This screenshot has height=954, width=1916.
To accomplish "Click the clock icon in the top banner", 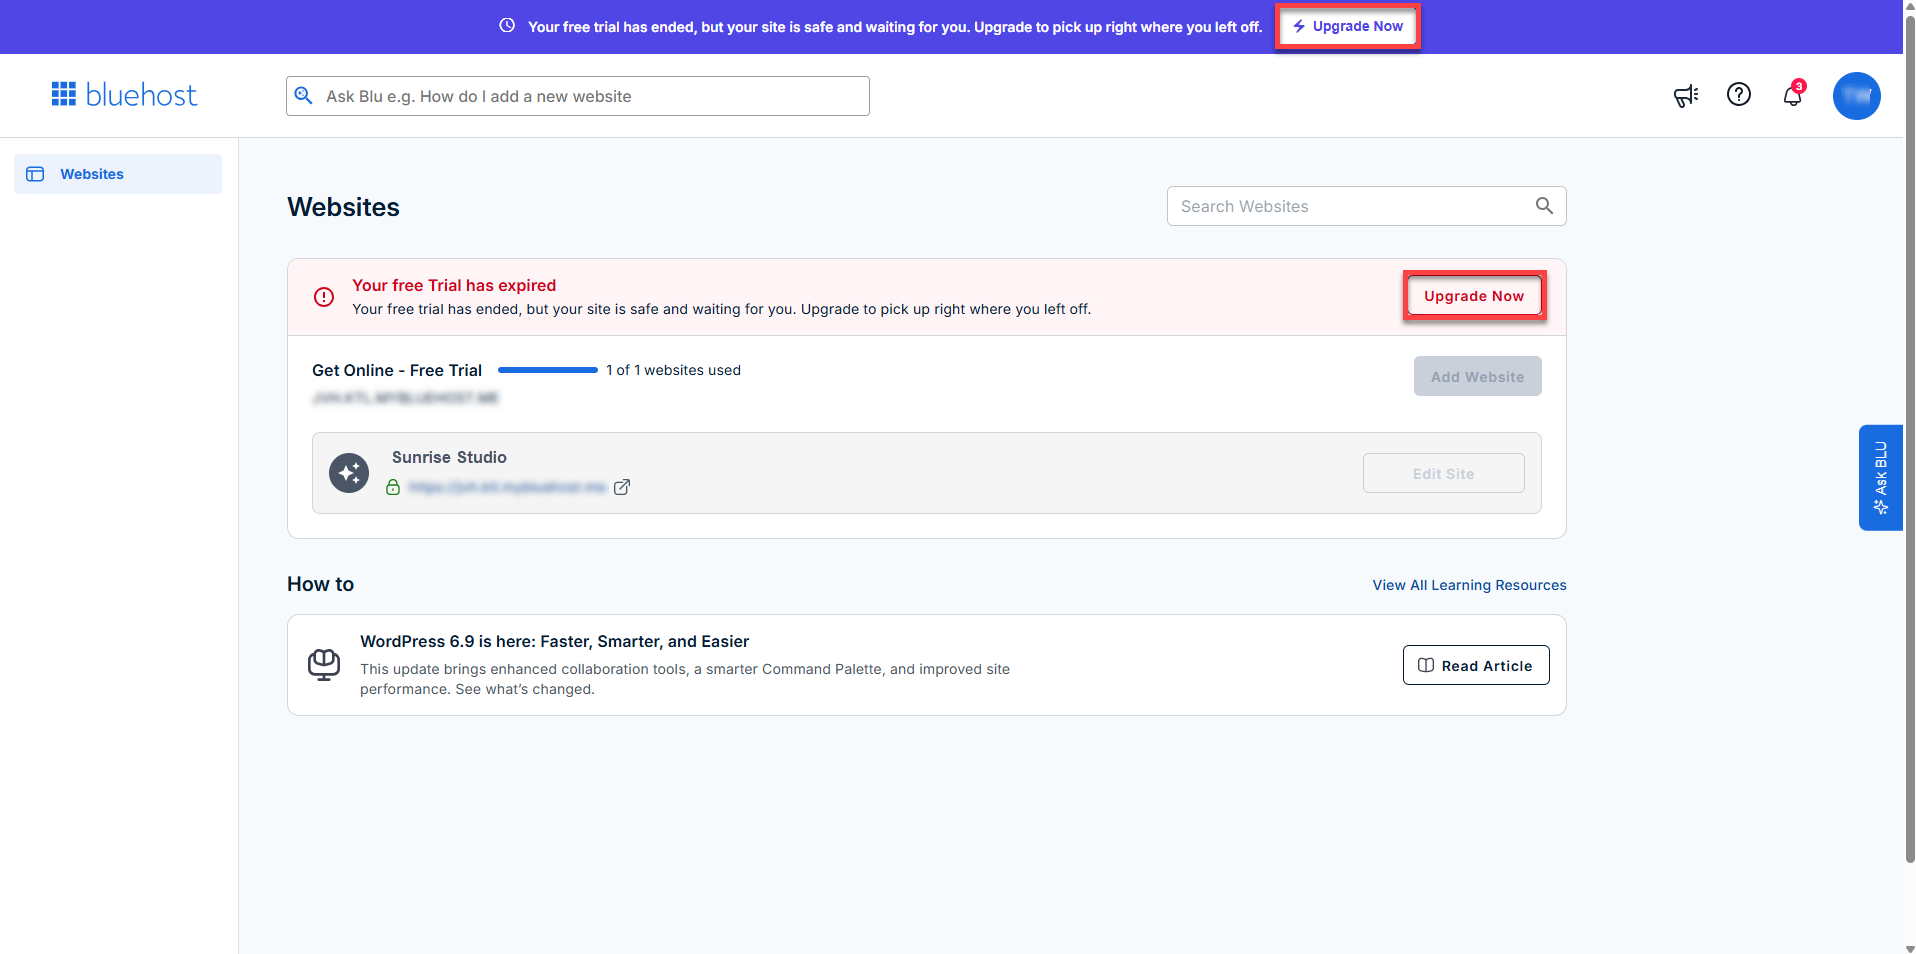I will (507, 26).
